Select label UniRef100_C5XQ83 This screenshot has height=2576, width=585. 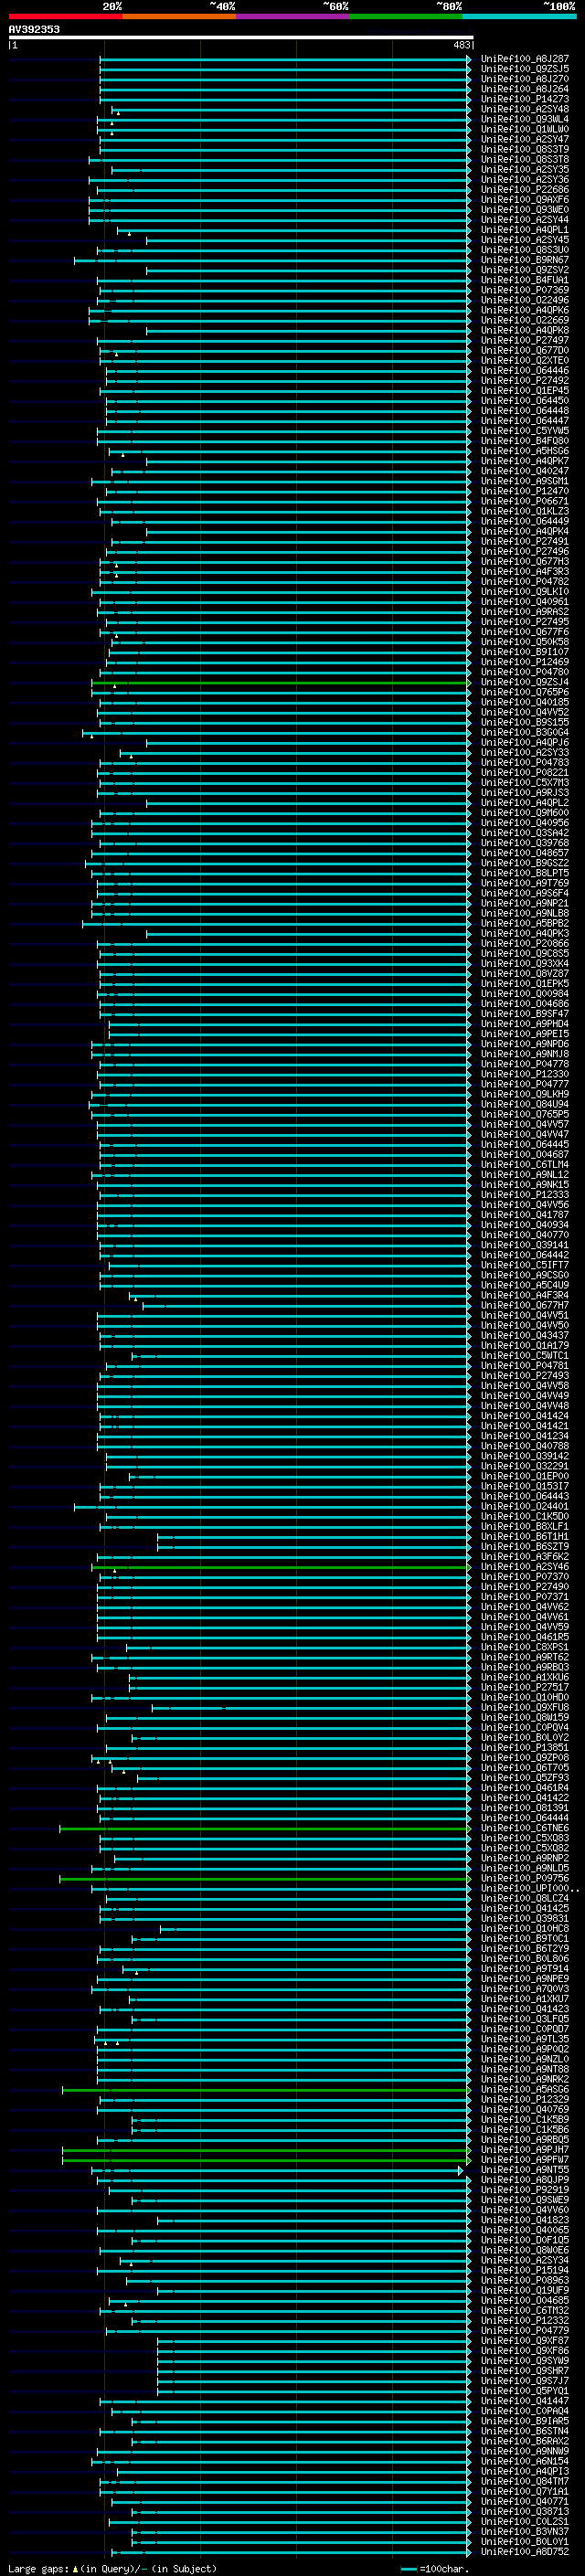coord(525,1838)
